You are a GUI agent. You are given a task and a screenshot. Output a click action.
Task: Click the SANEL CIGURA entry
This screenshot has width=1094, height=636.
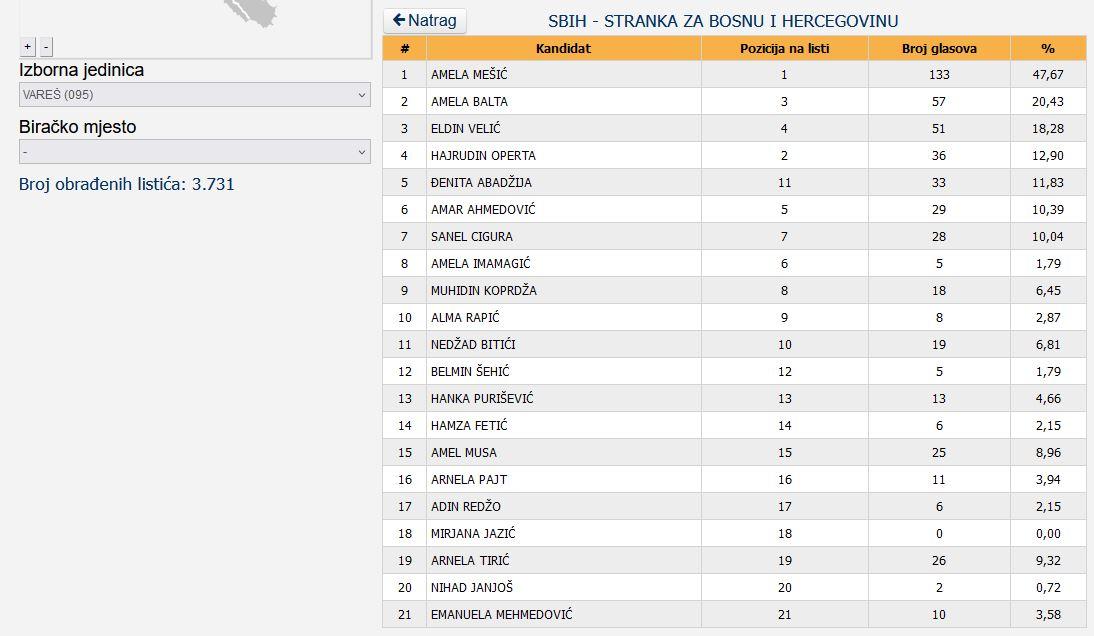tap(471, 237)
